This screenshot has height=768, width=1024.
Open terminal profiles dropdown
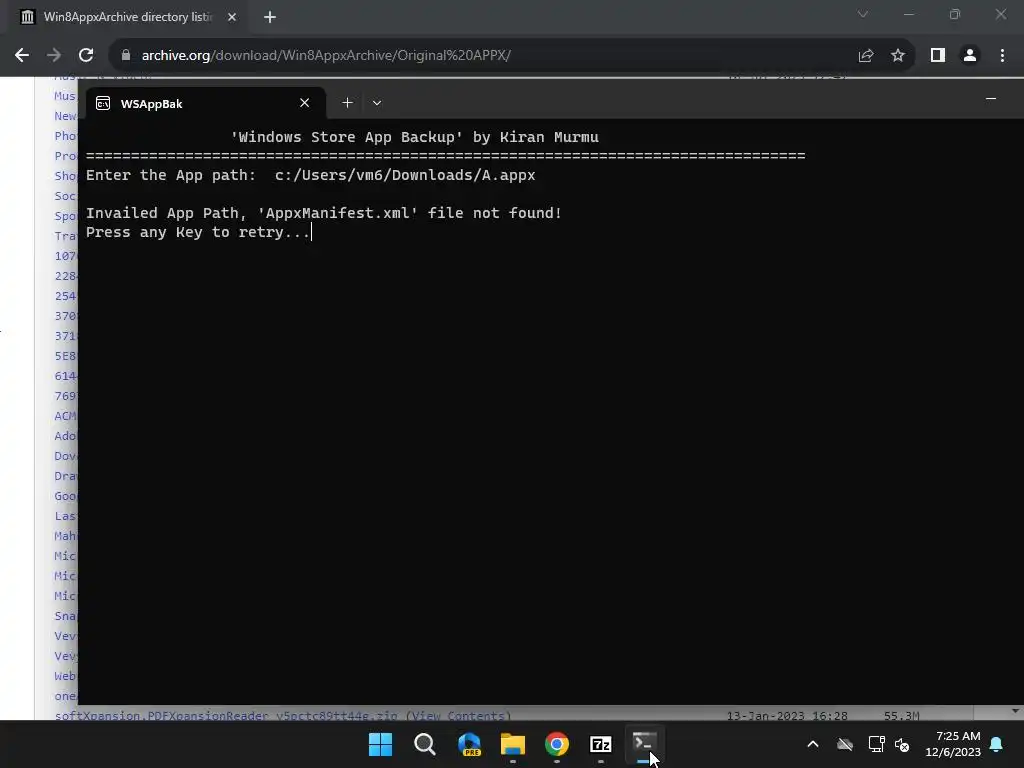(x=377, y=103)
